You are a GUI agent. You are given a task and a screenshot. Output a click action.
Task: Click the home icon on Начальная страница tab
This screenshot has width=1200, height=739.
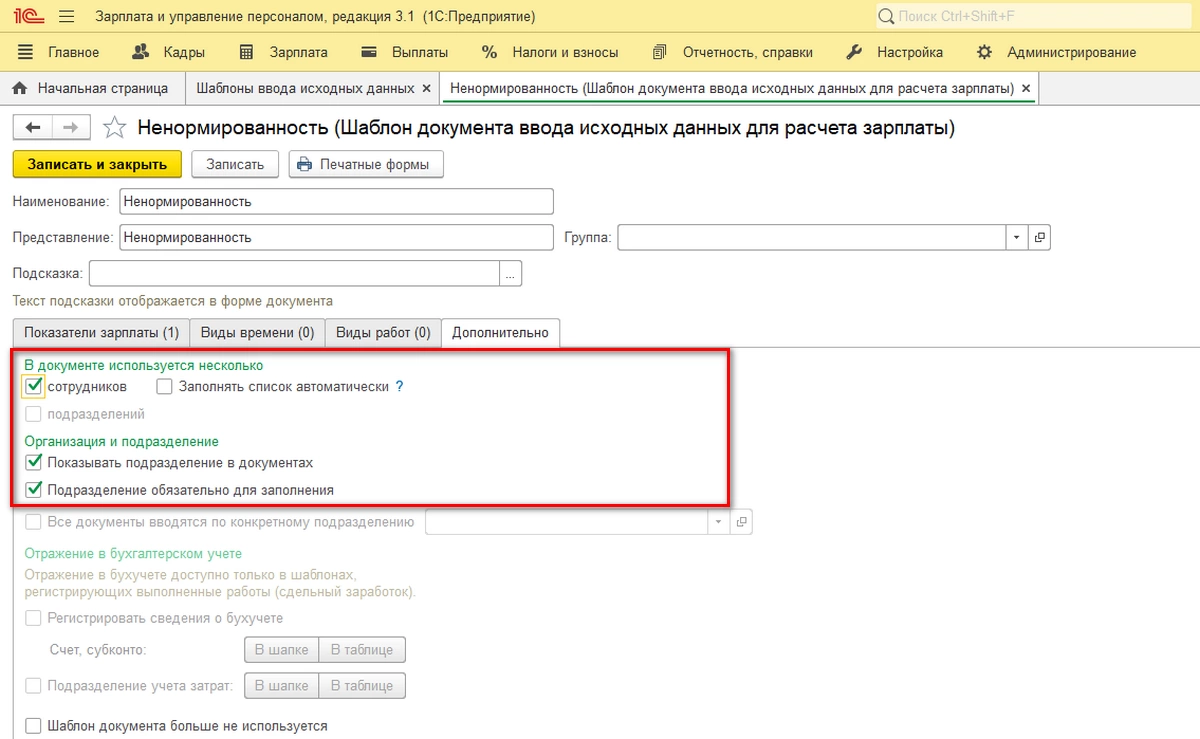tap(19, 88)
